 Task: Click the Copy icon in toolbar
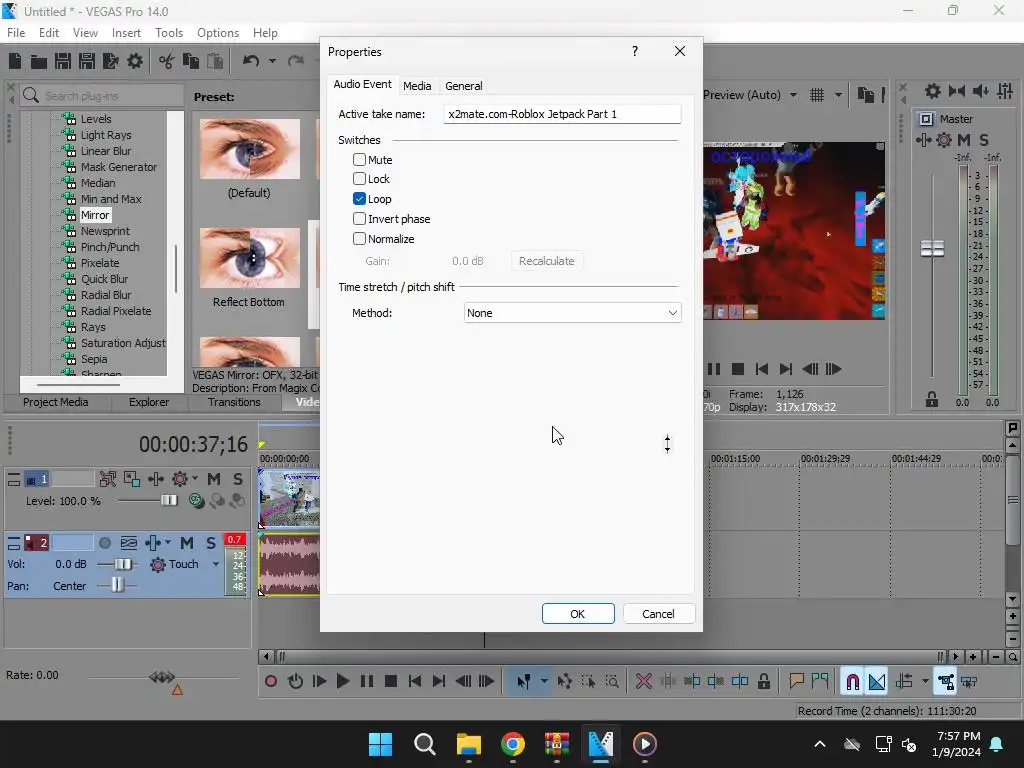[x=191, y=61]
